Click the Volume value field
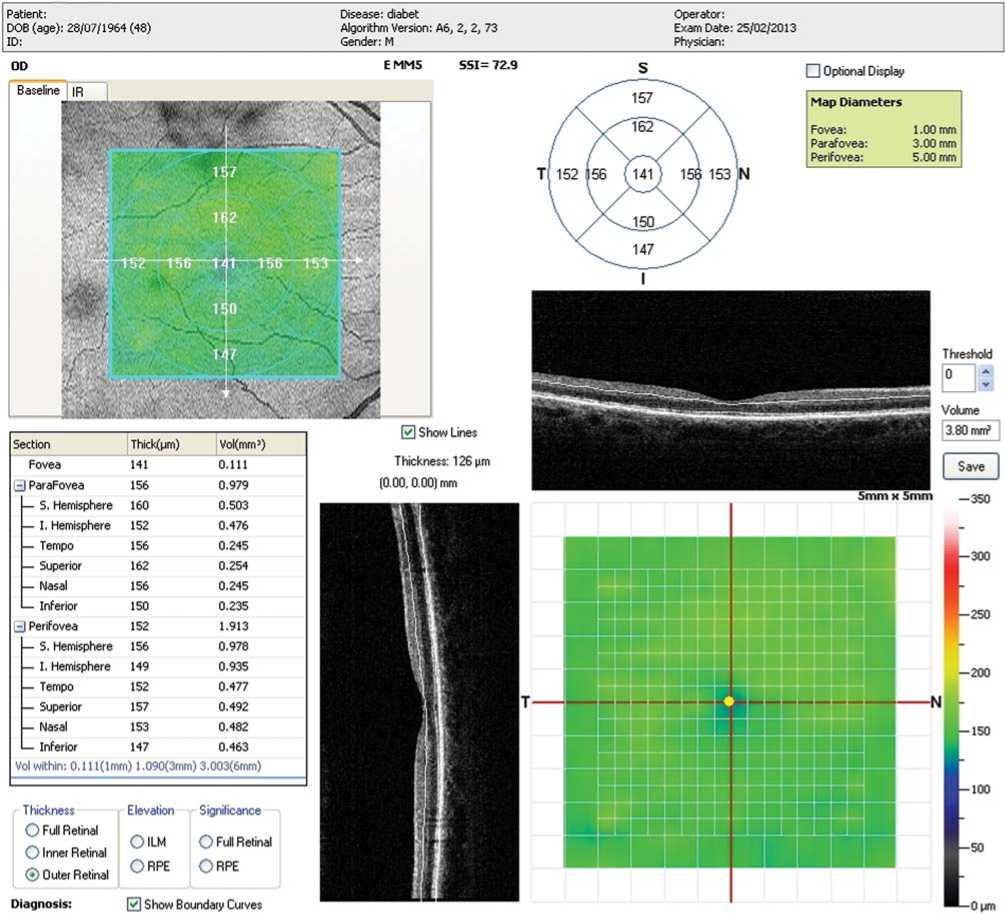 (x=970, y=430)
